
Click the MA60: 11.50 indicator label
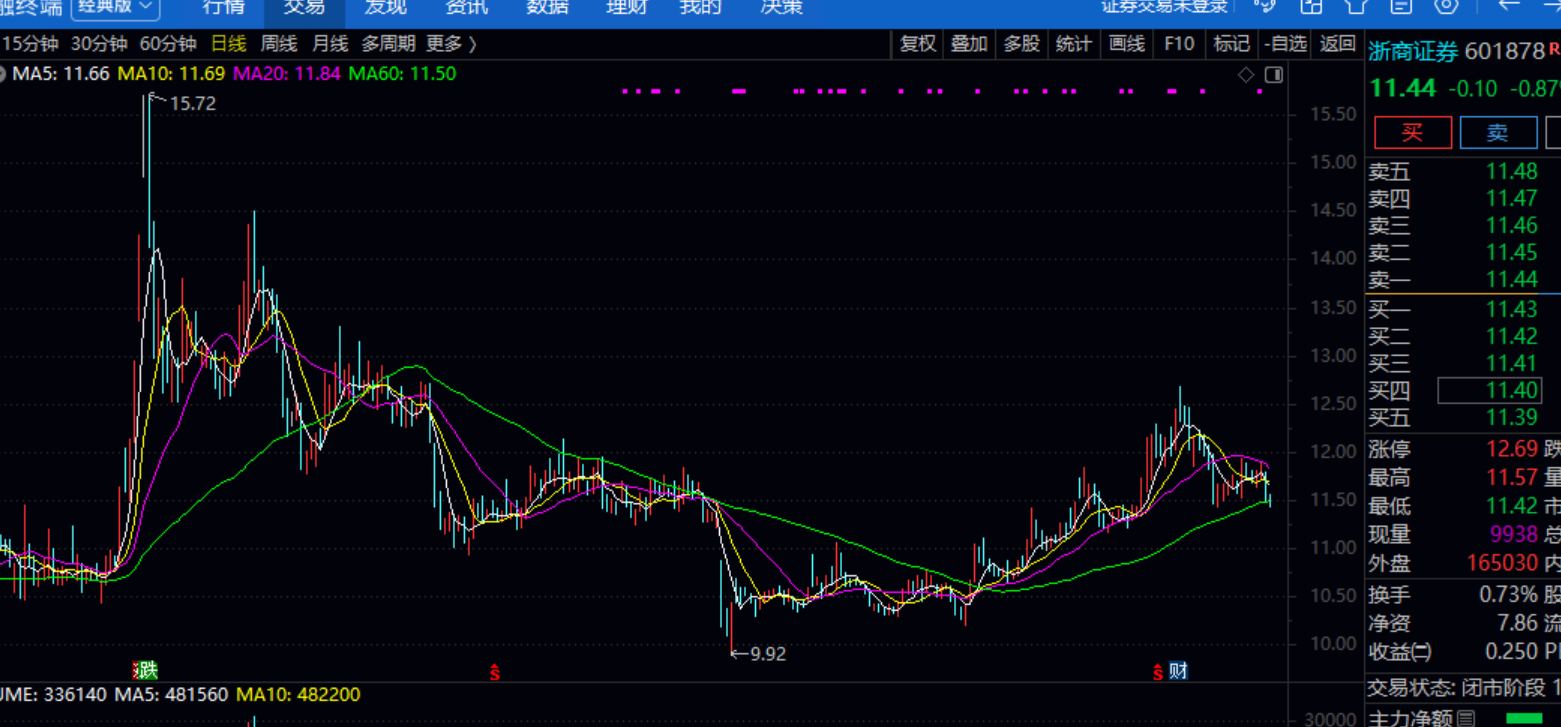pyautogui.click(x=402, y=73)
